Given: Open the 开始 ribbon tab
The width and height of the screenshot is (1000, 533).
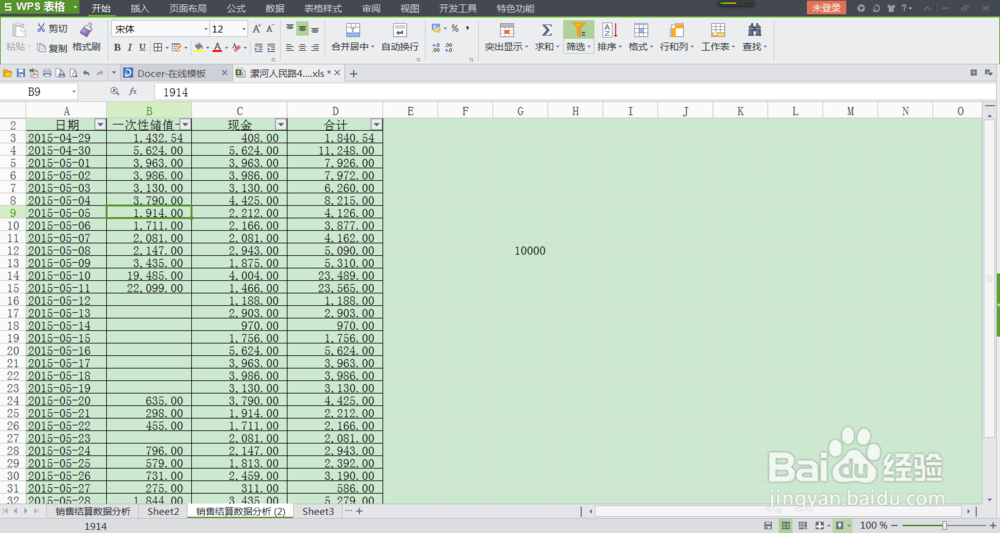Looking at the screenshot, I should click(x=101, y=8).
